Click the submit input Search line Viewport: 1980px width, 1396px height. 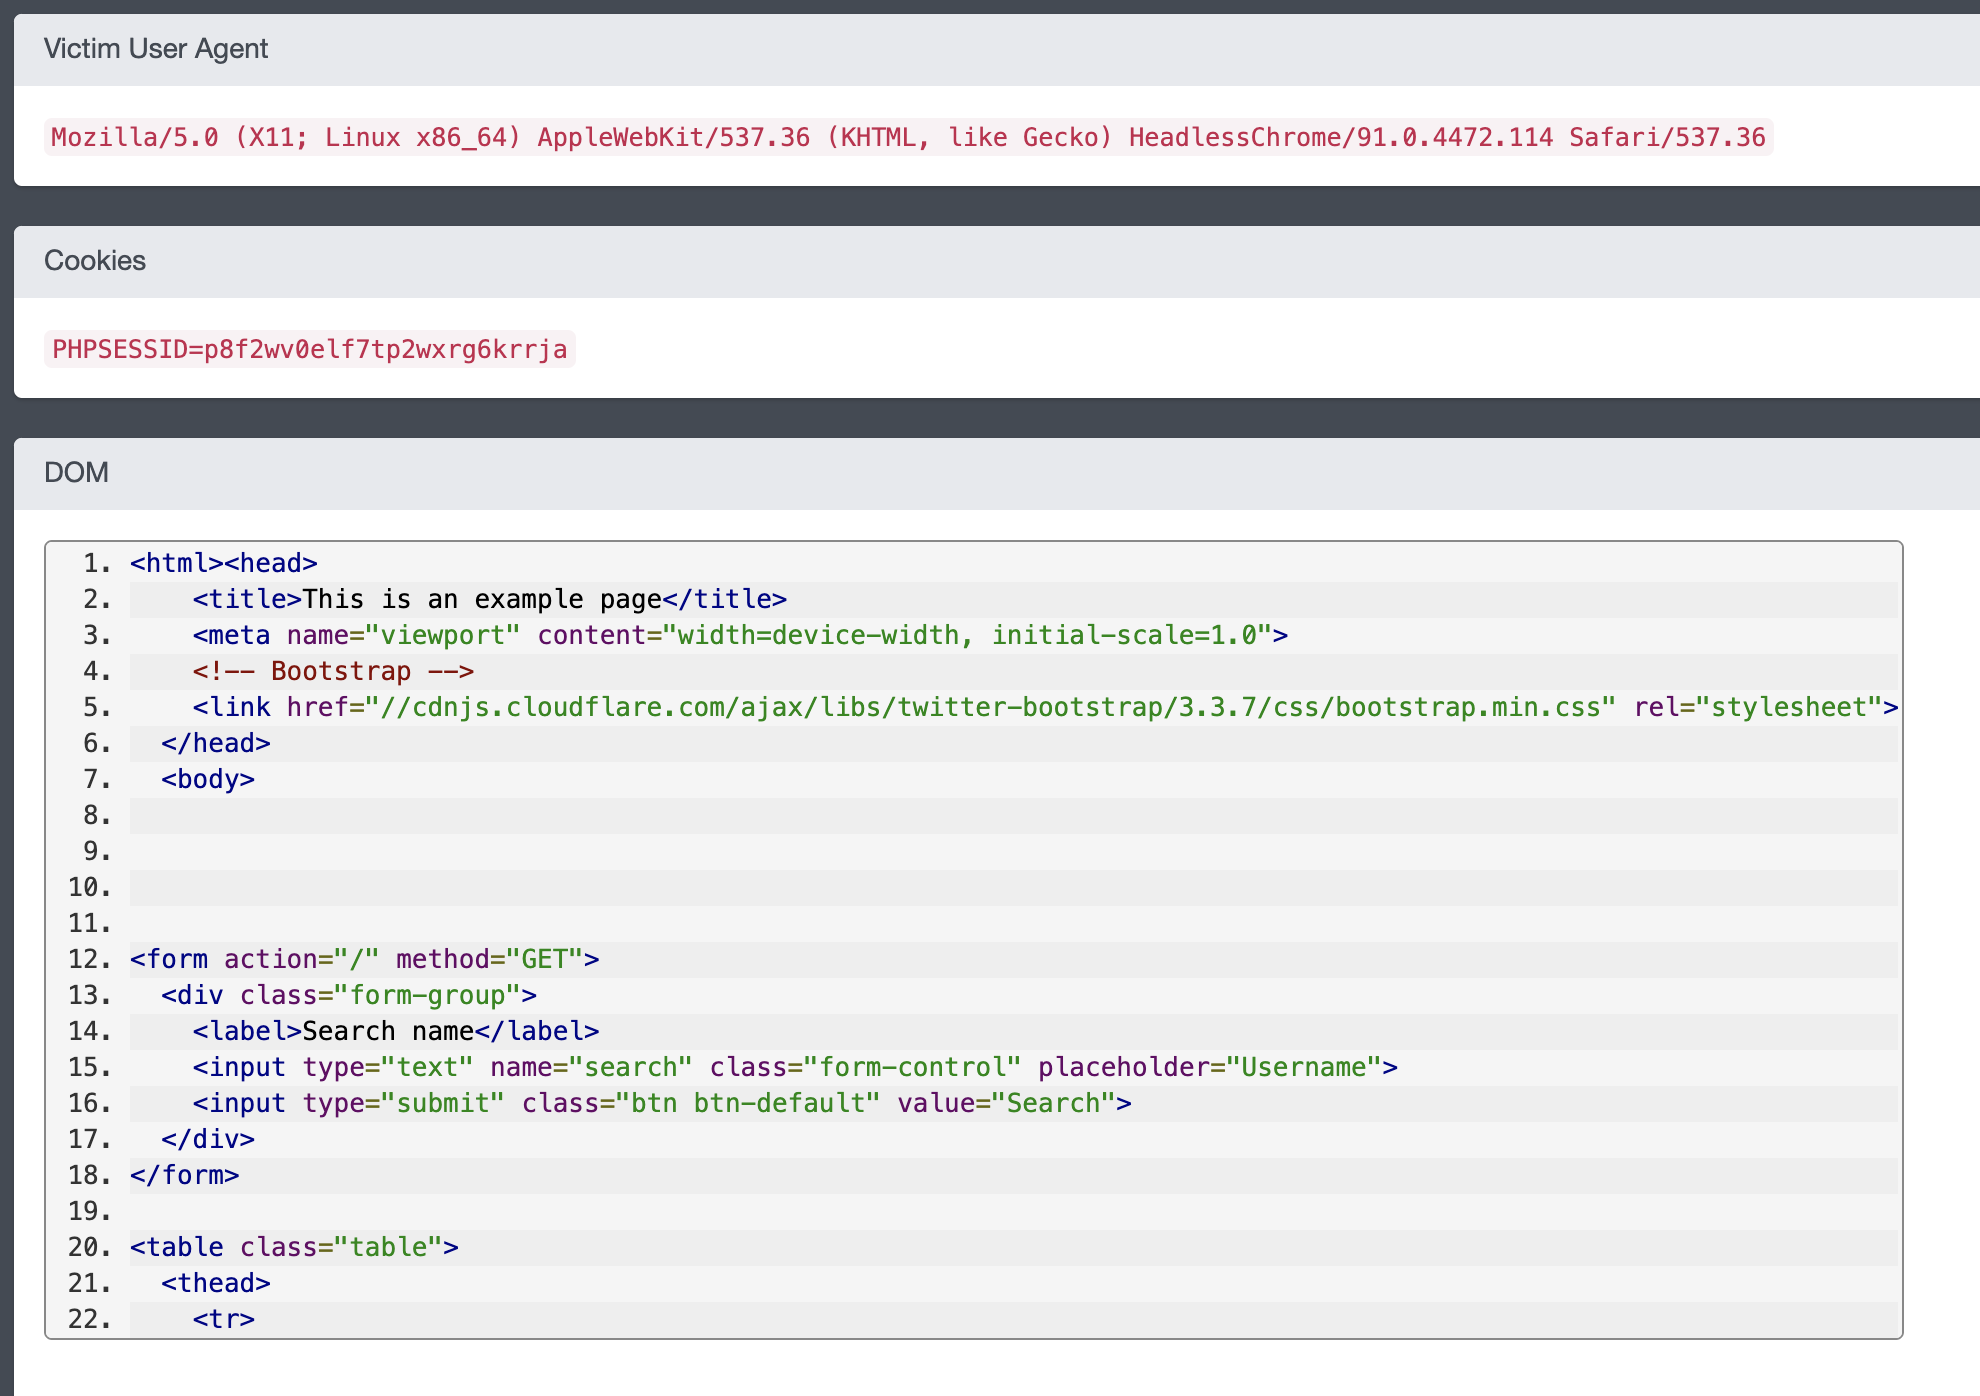(662, 1103)
